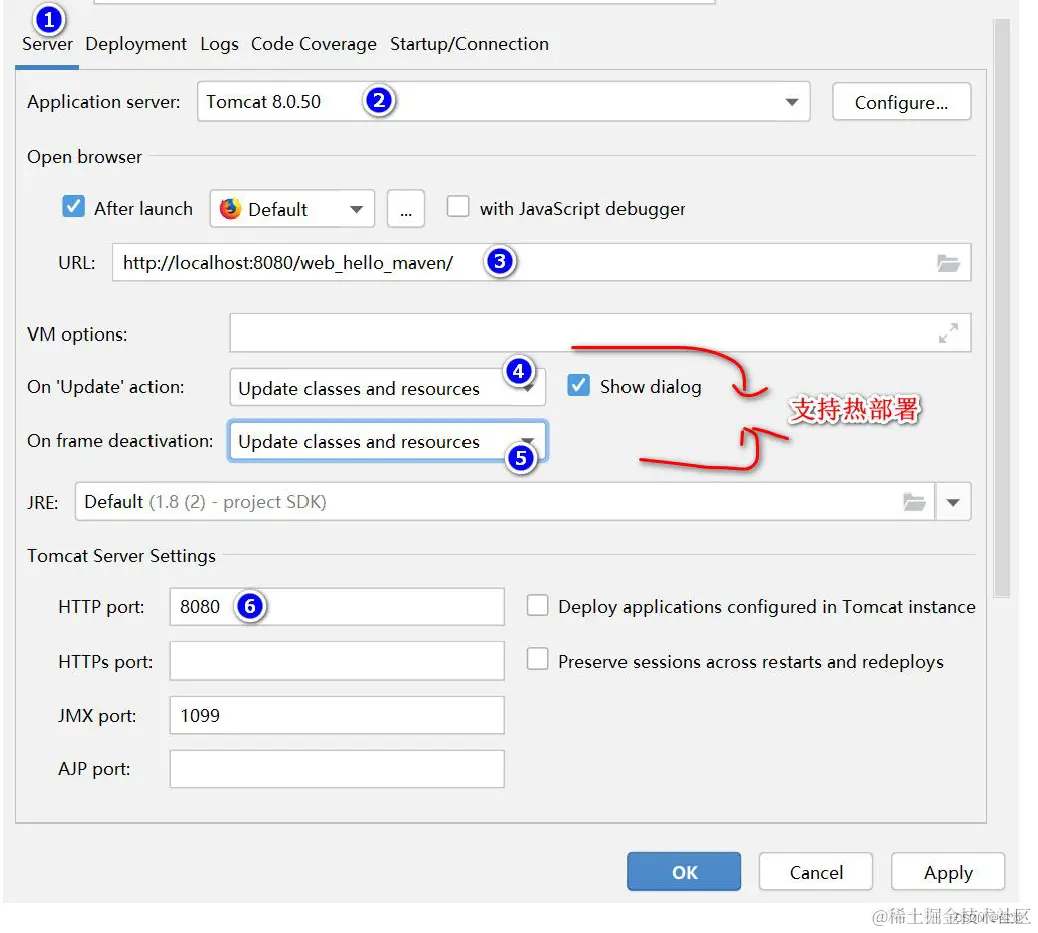Click the Apply button

pyautogui.click(x=948, y=872)
